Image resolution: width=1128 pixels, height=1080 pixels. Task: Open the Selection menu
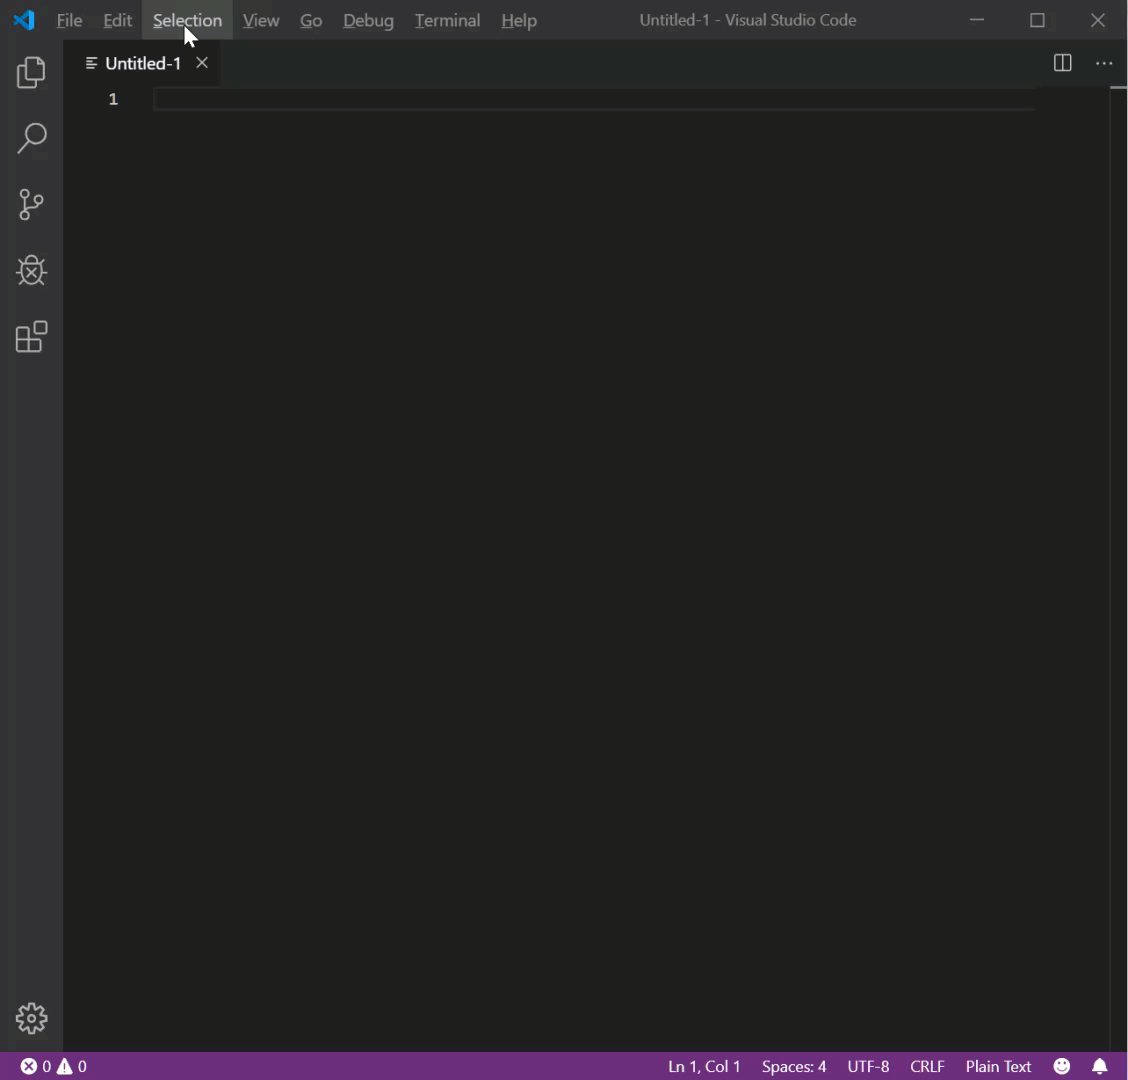pos(187,20)
